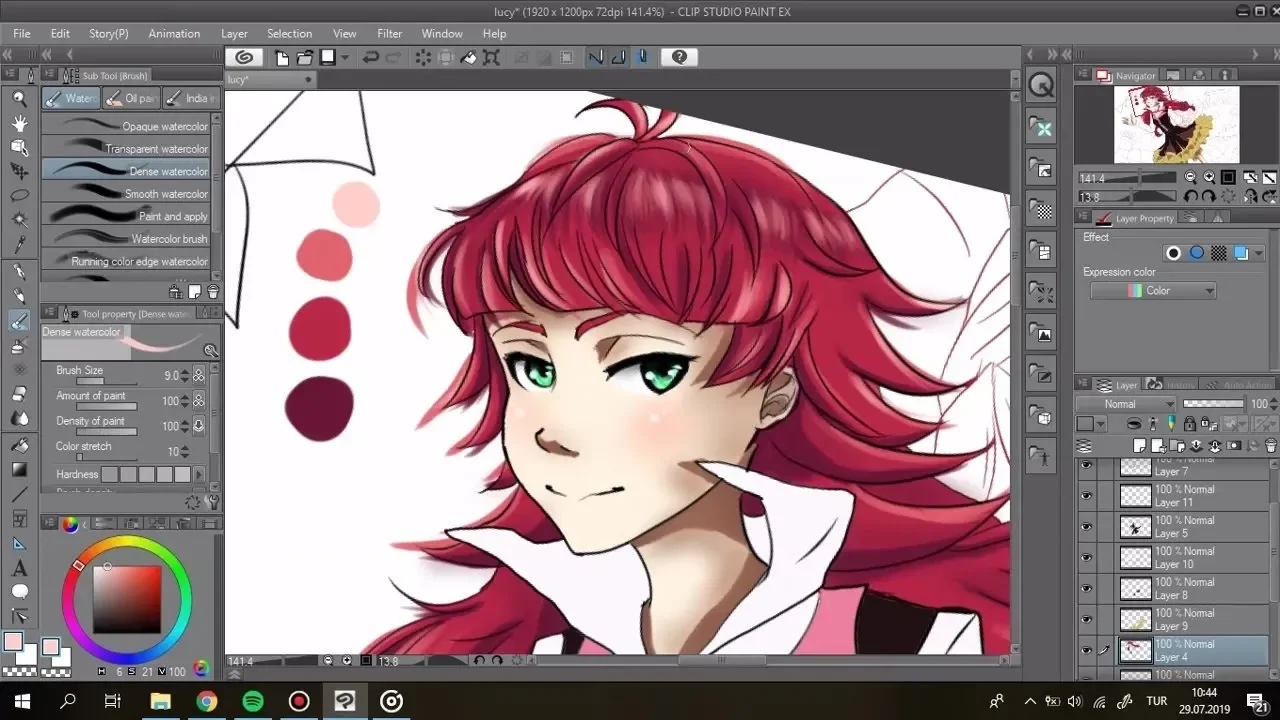The height and width of the screenshot is (720, 1280).
Task: Toggle visibility of Layer 10
Action: pos(1086,558)
